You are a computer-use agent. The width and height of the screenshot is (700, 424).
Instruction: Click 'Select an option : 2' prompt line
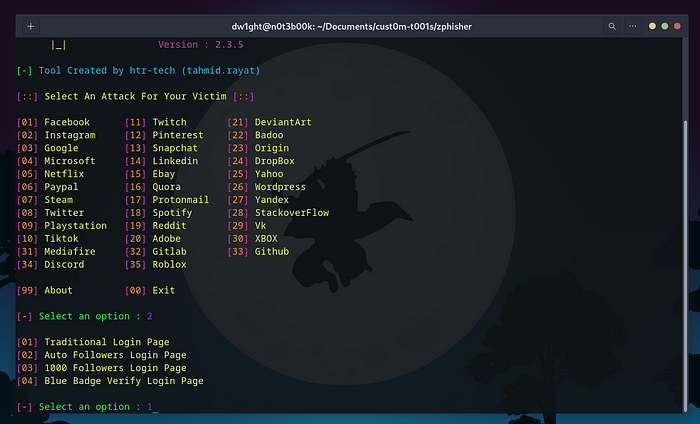pos(84,316)
